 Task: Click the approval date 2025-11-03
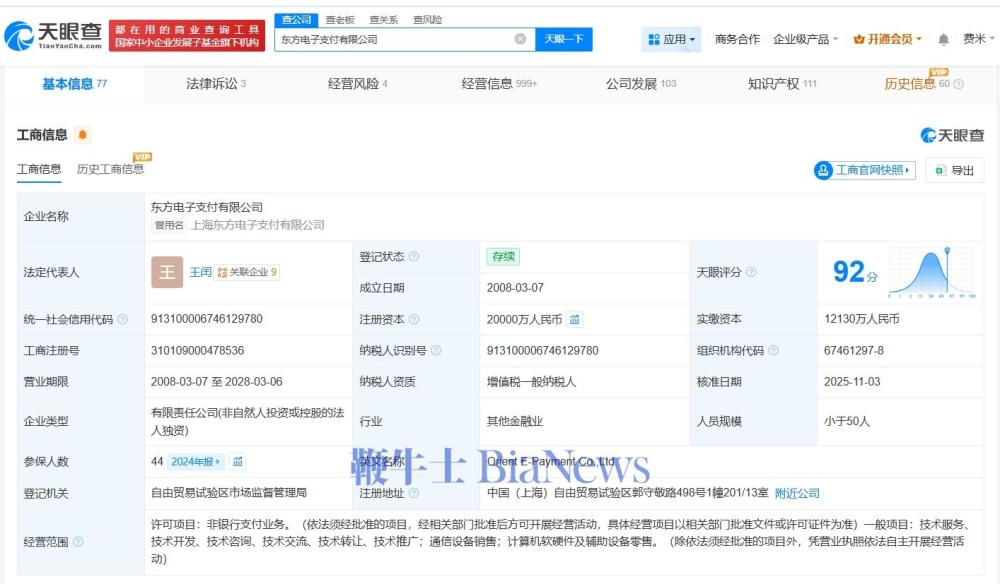click(852, 381)
